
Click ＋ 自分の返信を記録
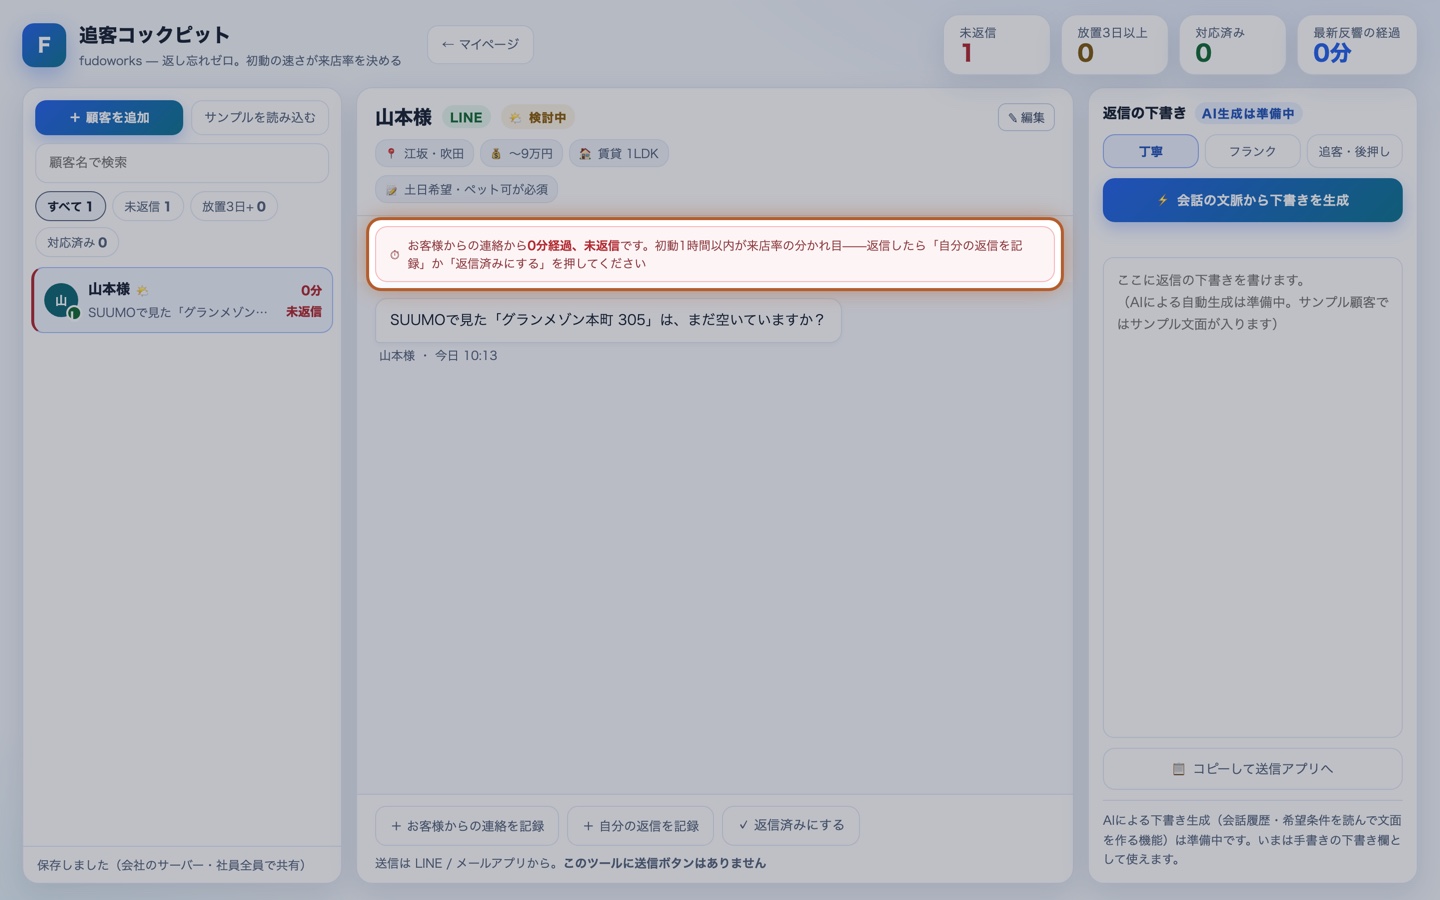[x=640, y=826]
